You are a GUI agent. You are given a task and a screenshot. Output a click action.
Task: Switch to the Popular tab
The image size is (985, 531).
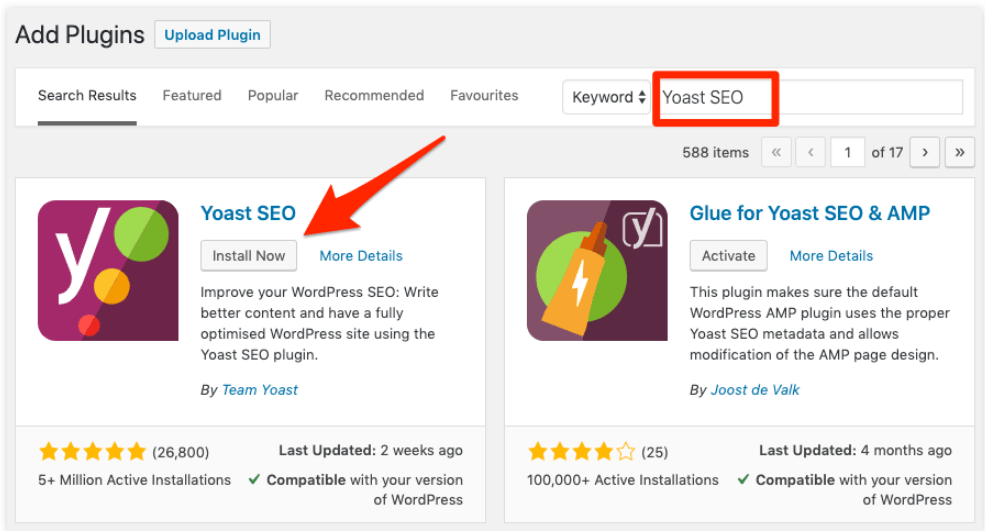coord(273,96)
